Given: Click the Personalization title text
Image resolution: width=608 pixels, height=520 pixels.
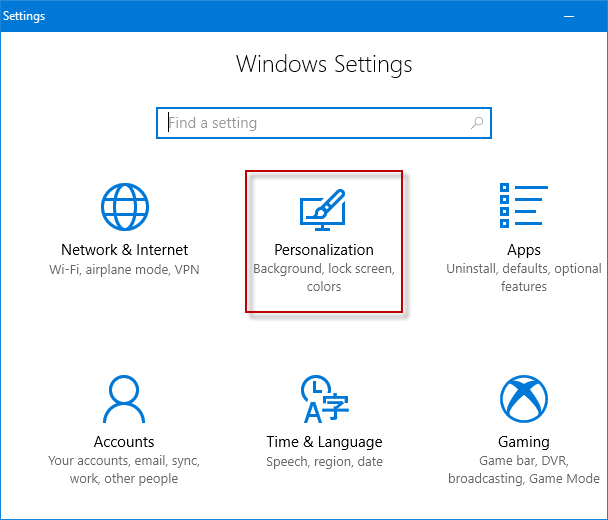Looking at the screenshot, I should pyautogui.click(x=324, y=250).
